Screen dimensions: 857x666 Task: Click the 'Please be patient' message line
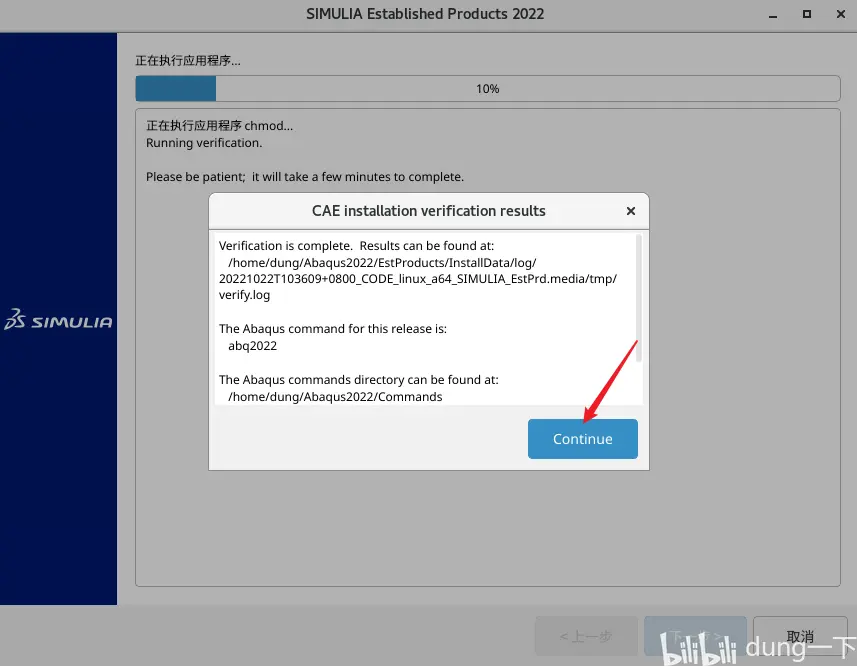coord(305,177)
